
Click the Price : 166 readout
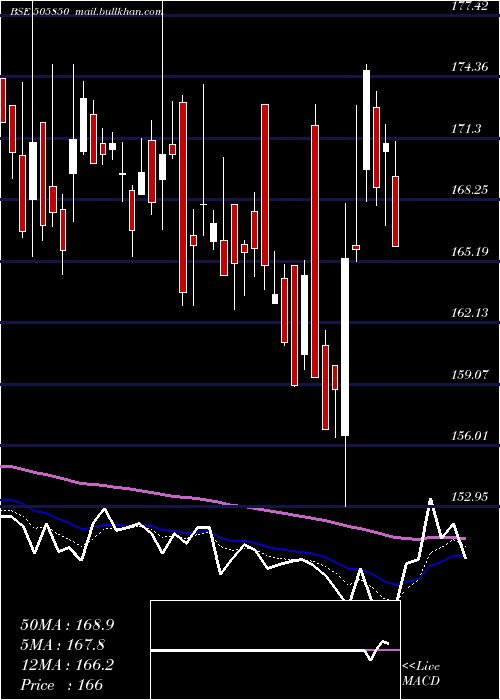click(62, 685)
